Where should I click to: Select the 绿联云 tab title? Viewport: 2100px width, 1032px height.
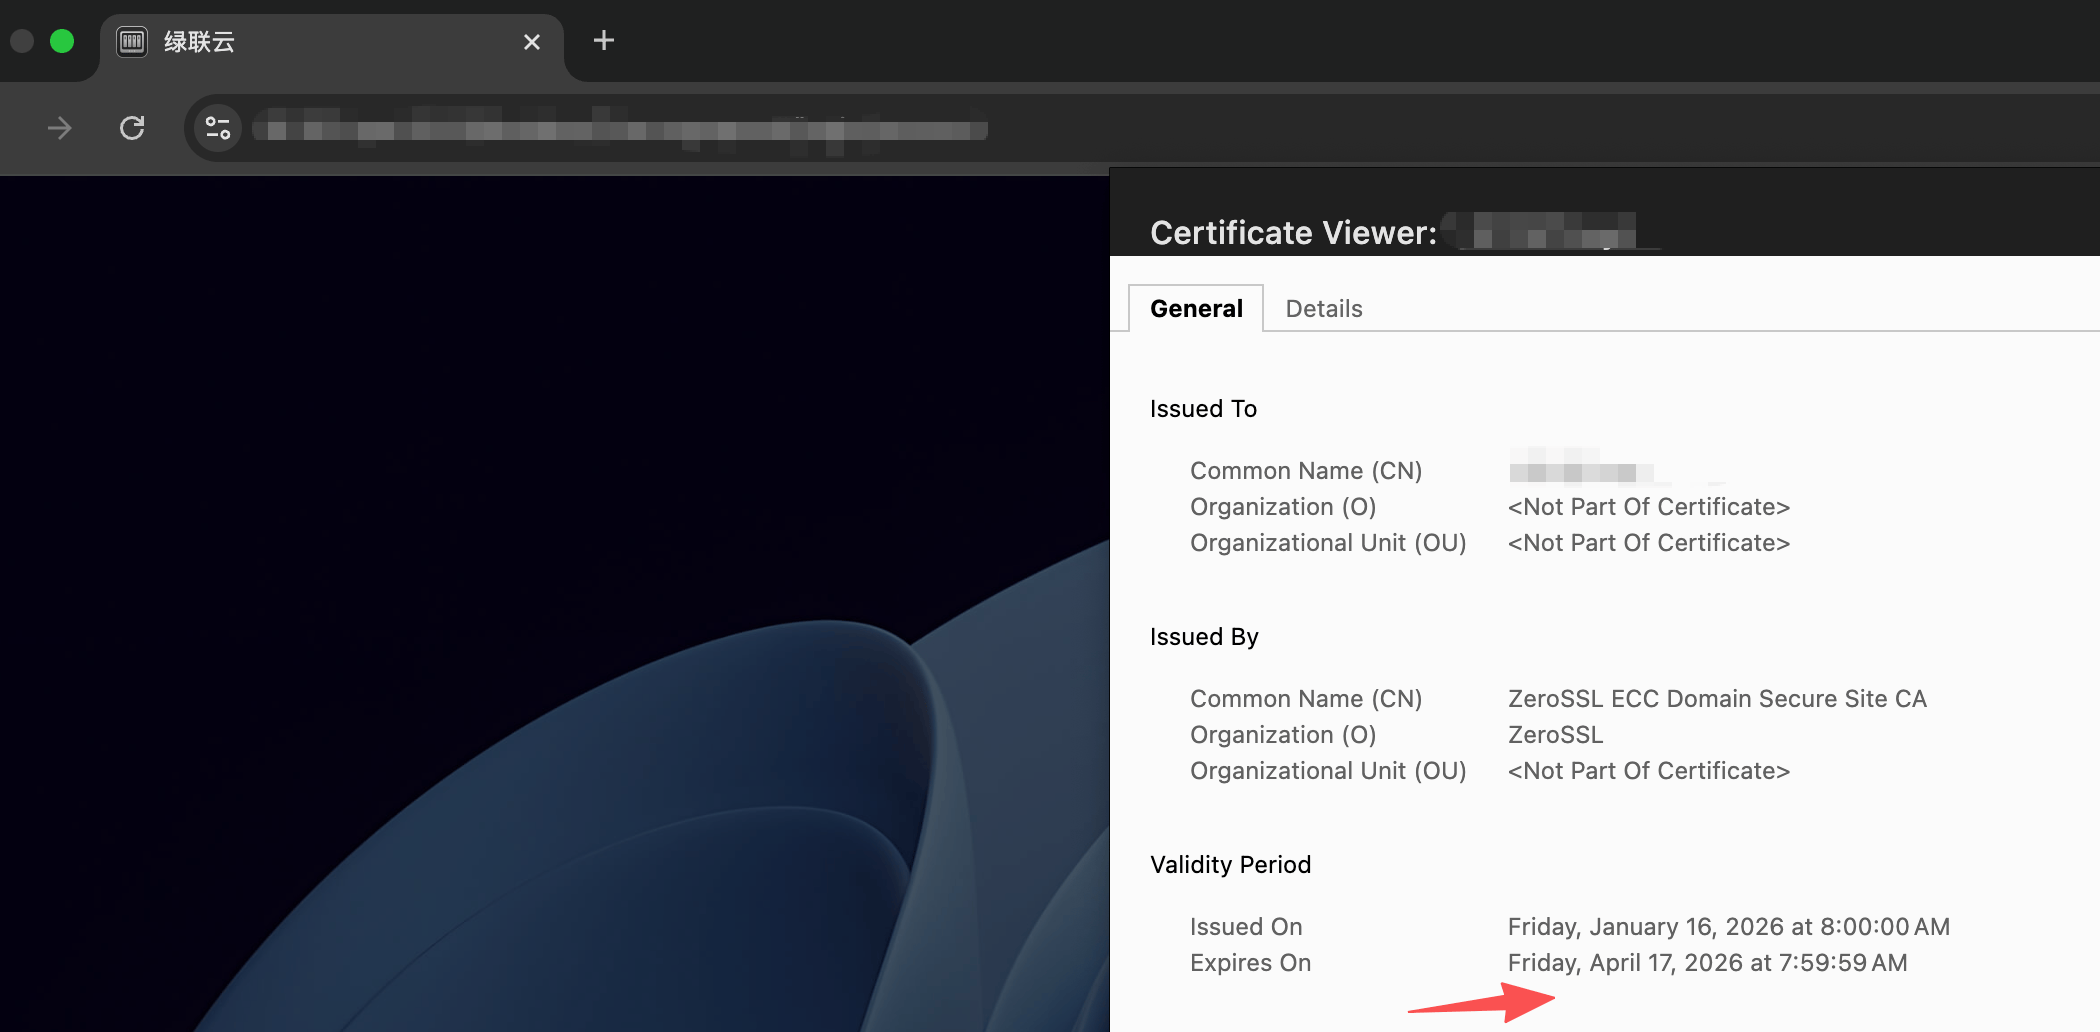click(200, 42)
